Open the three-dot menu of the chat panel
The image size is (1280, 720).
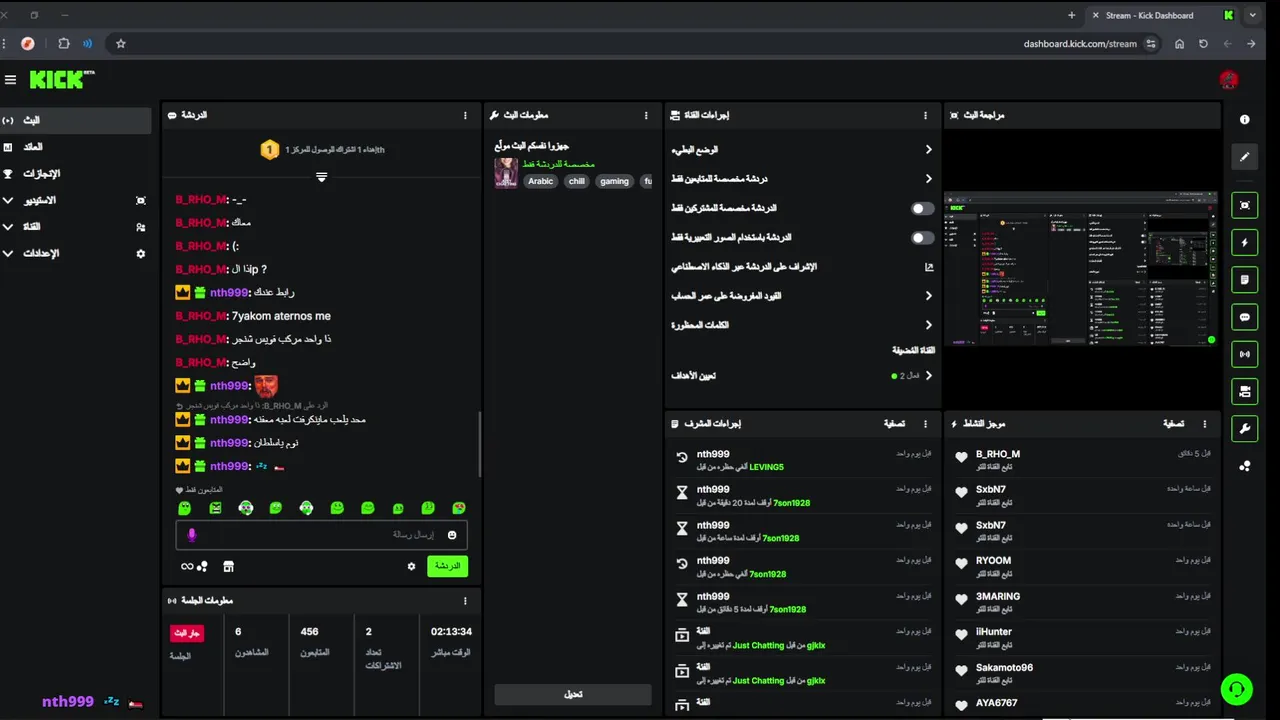click(x=465, y=115)
